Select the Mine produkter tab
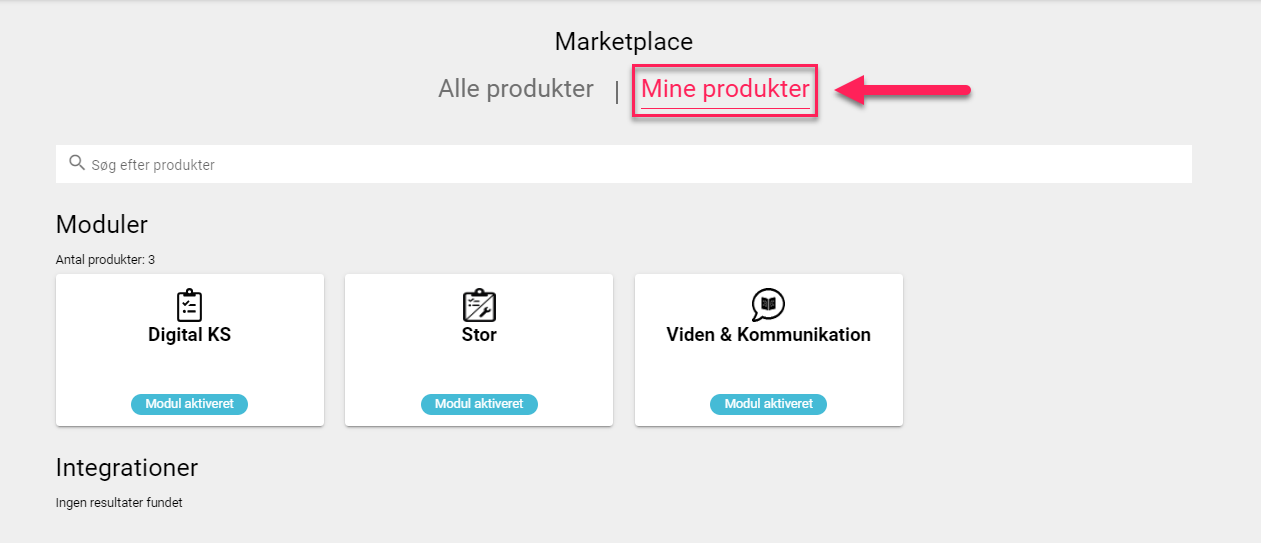Image resolution: width=1261 pixels, height=543 pixels. [x=725, y=90]
